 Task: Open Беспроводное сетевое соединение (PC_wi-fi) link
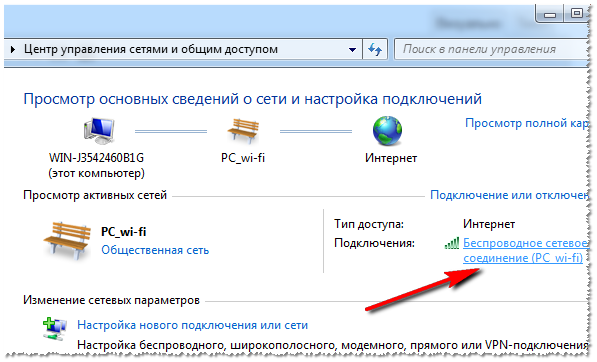(x=526, y=250)
